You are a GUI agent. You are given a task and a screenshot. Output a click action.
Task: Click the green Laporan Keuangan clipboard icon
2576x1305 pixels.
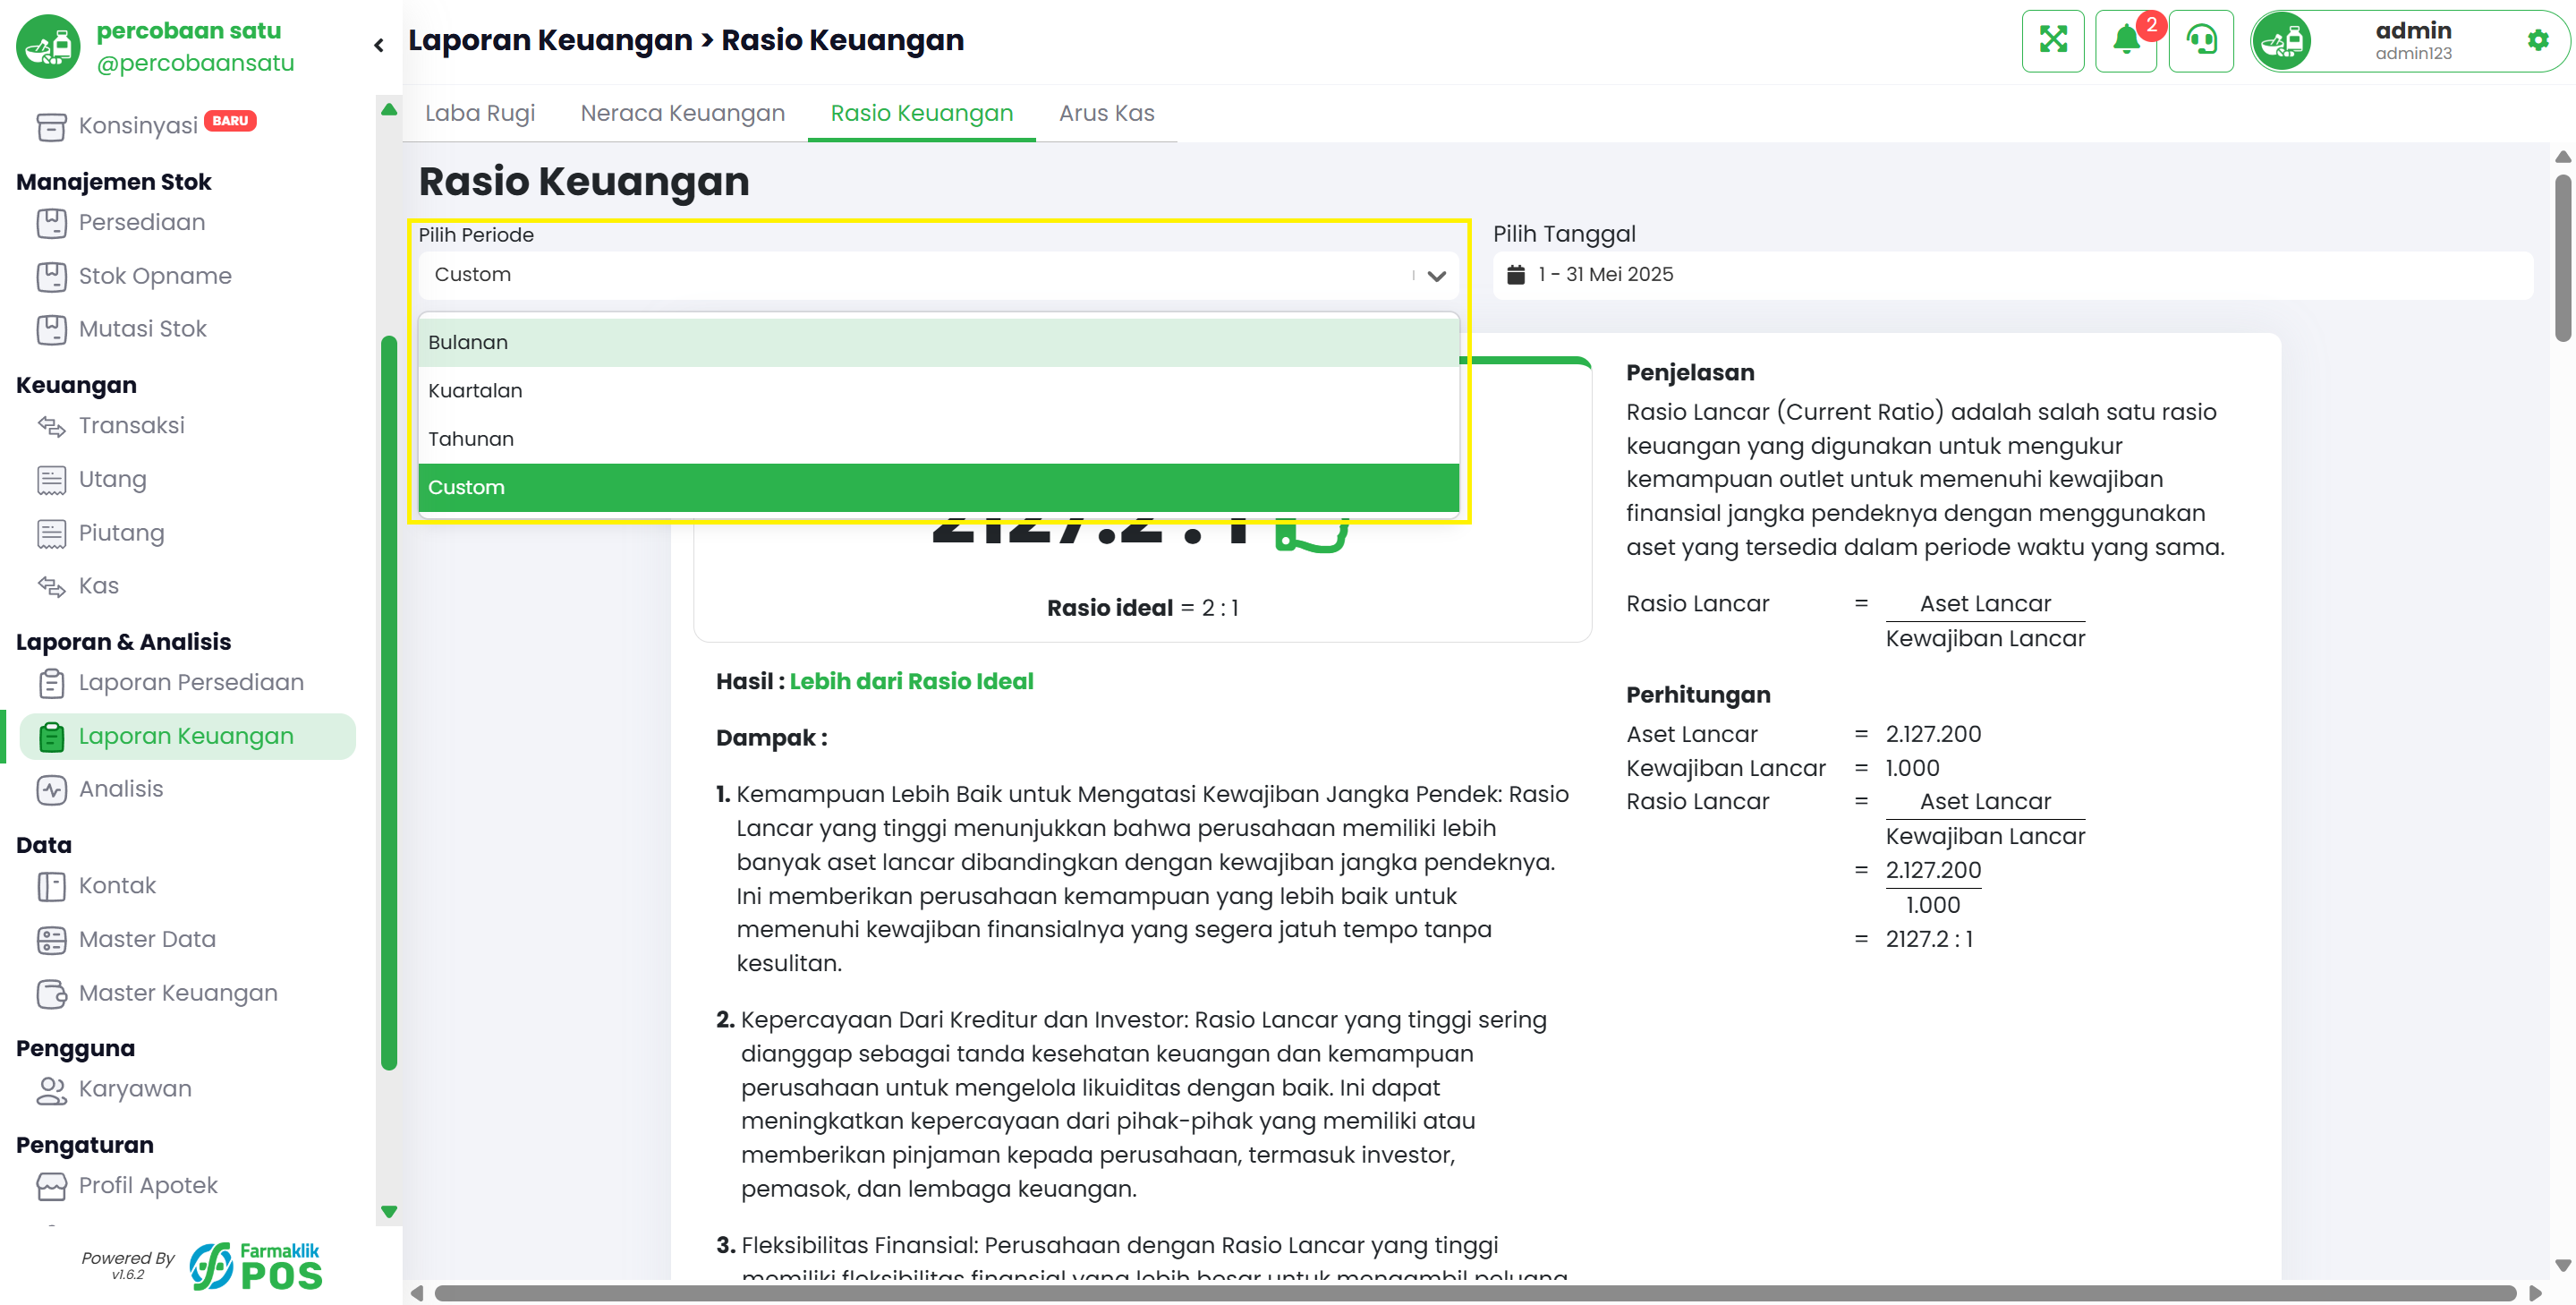point(51,737)
